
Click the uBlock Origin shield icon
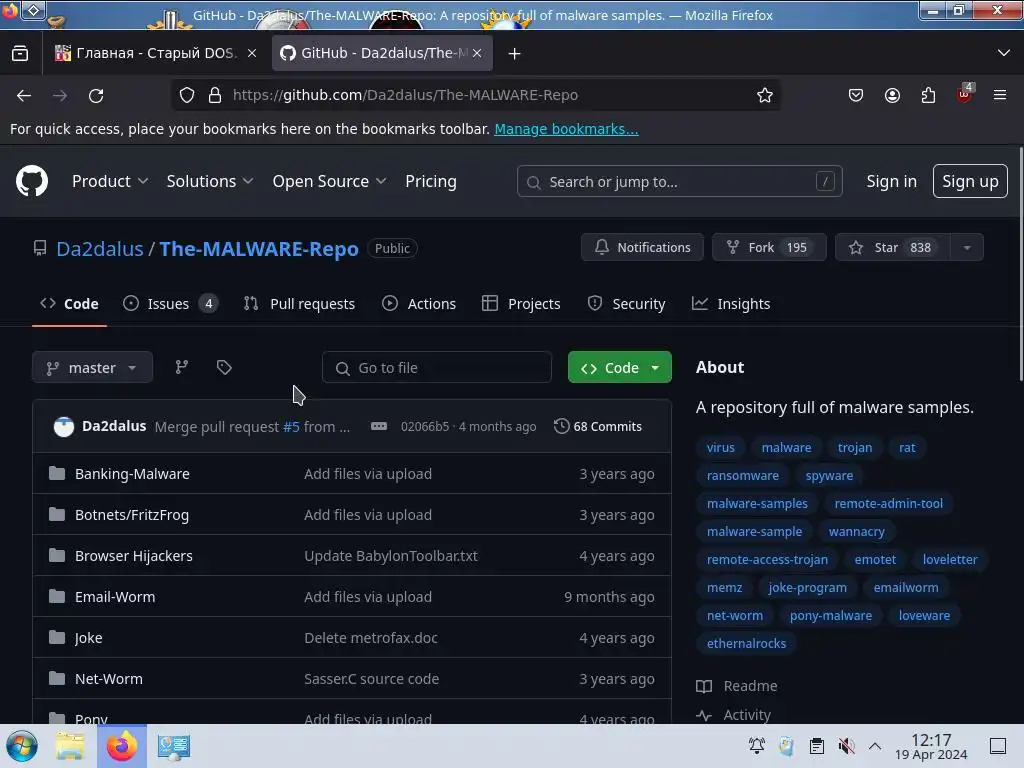click(965, 95)
